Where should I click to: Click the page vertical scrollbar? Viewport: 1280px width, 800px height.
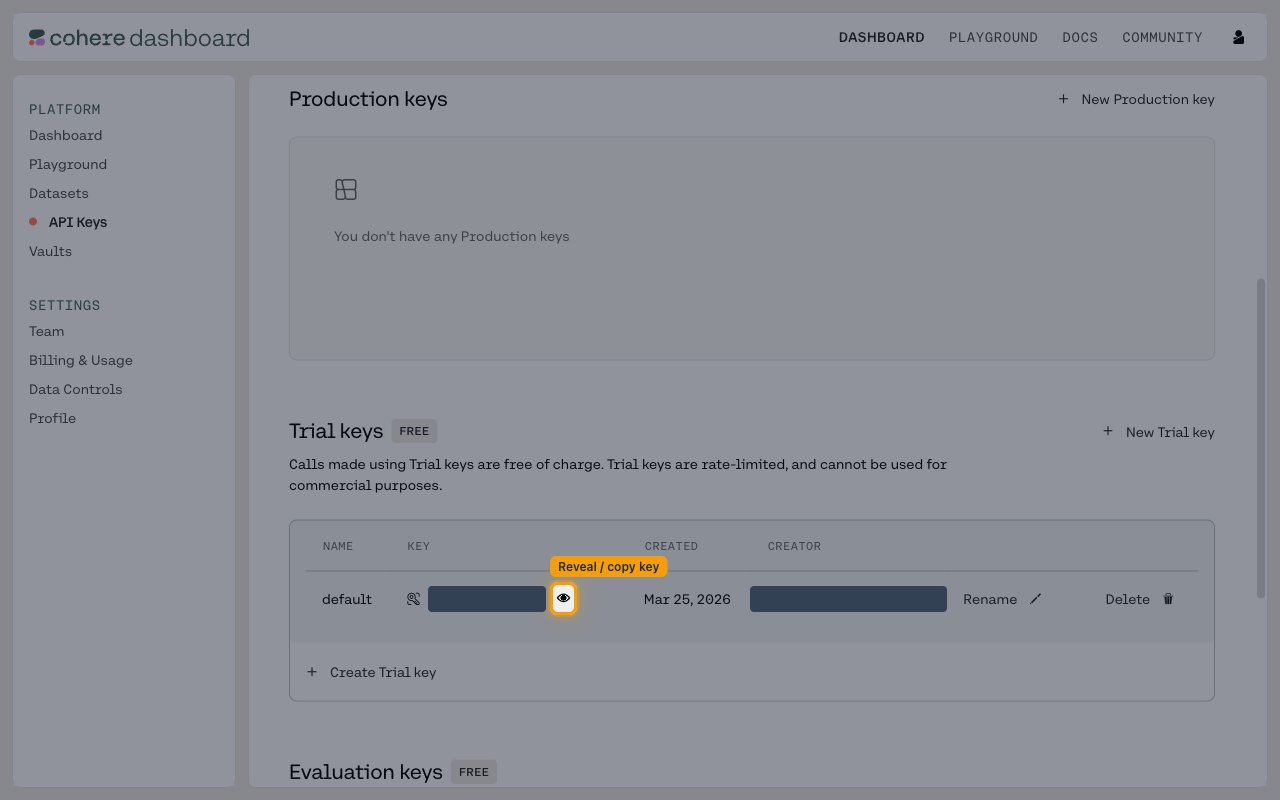1261,438
